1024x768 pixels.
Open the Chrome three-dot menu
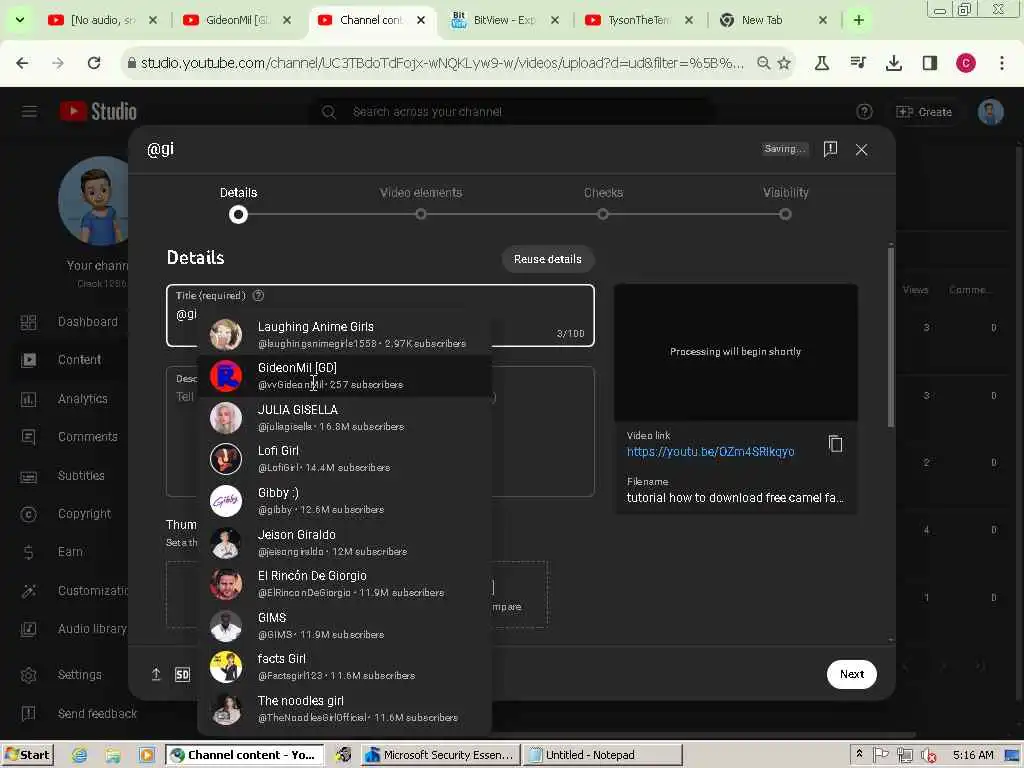point(1002,63)
